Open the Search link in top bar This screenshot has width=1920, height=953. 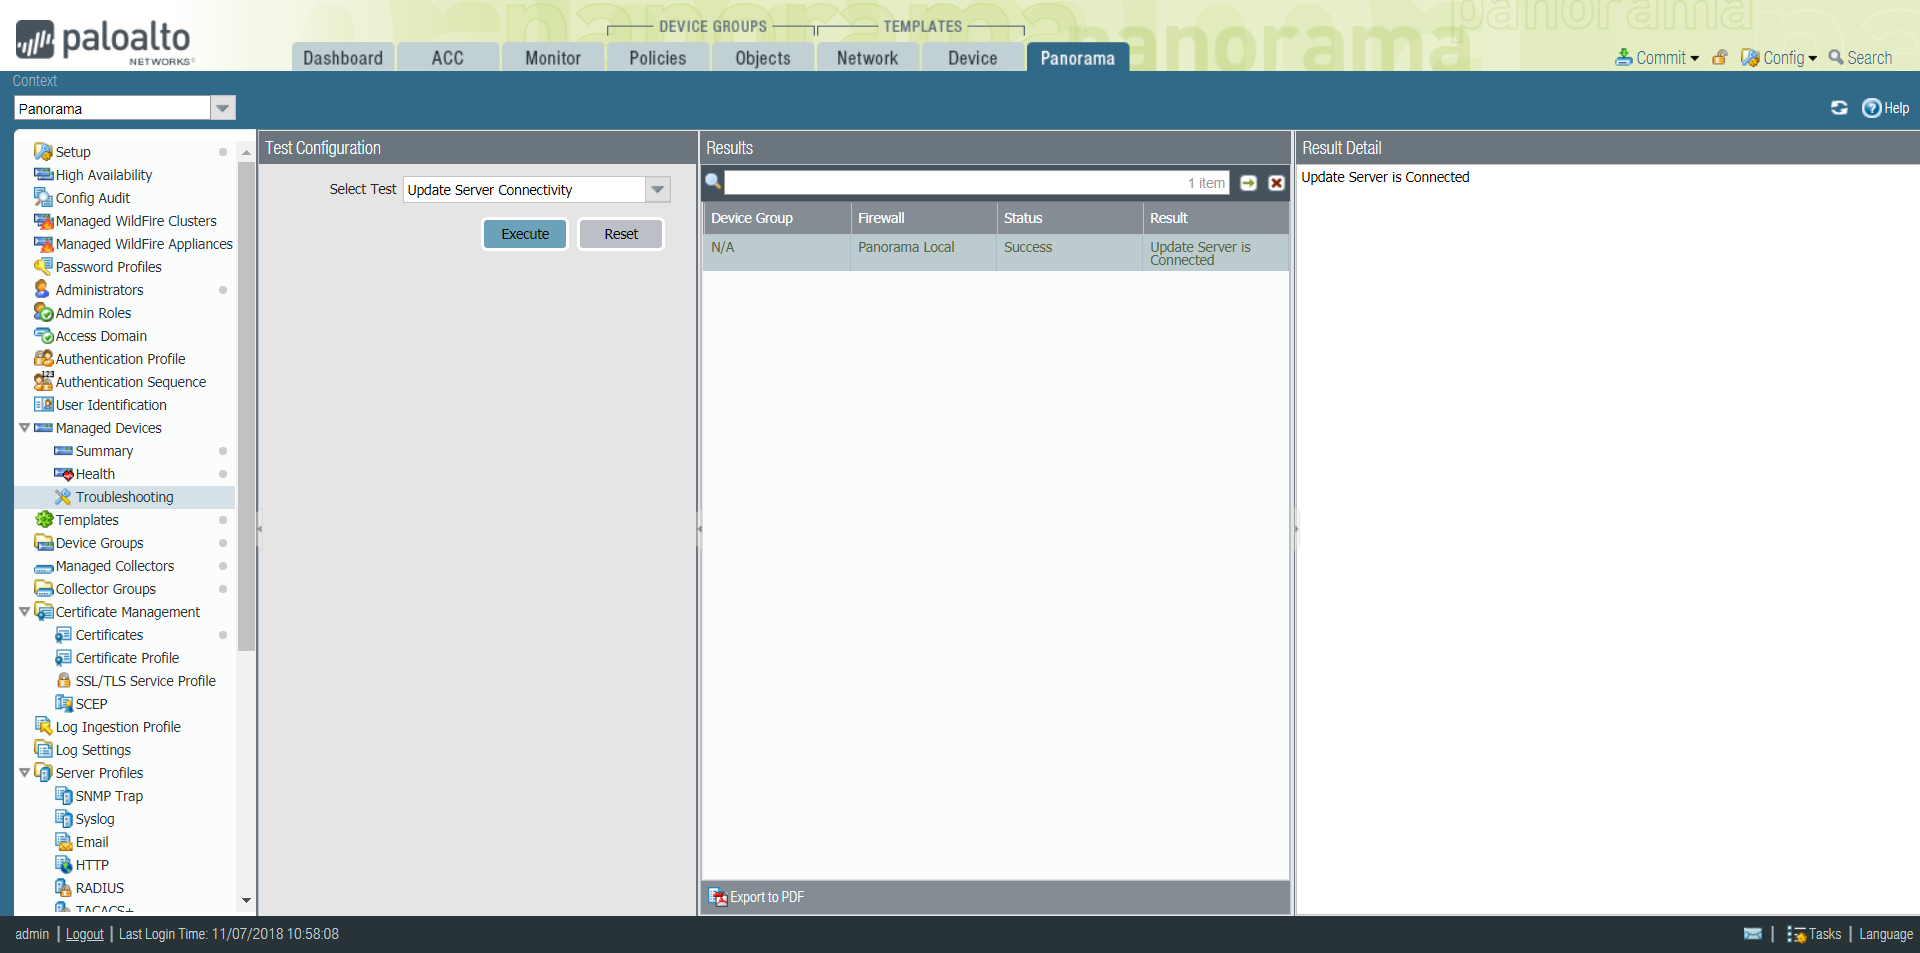[x=1860, y=58]
